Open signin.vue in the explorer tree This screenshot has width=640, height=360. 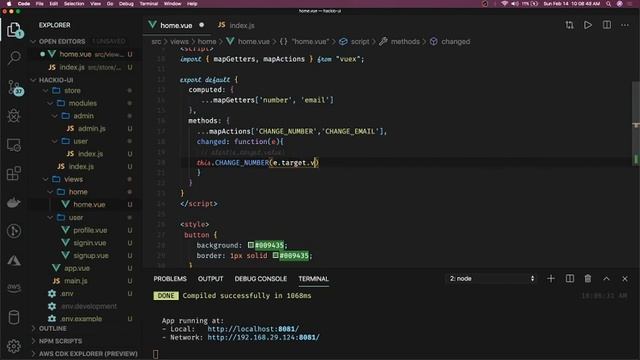[x=89, y=243]
